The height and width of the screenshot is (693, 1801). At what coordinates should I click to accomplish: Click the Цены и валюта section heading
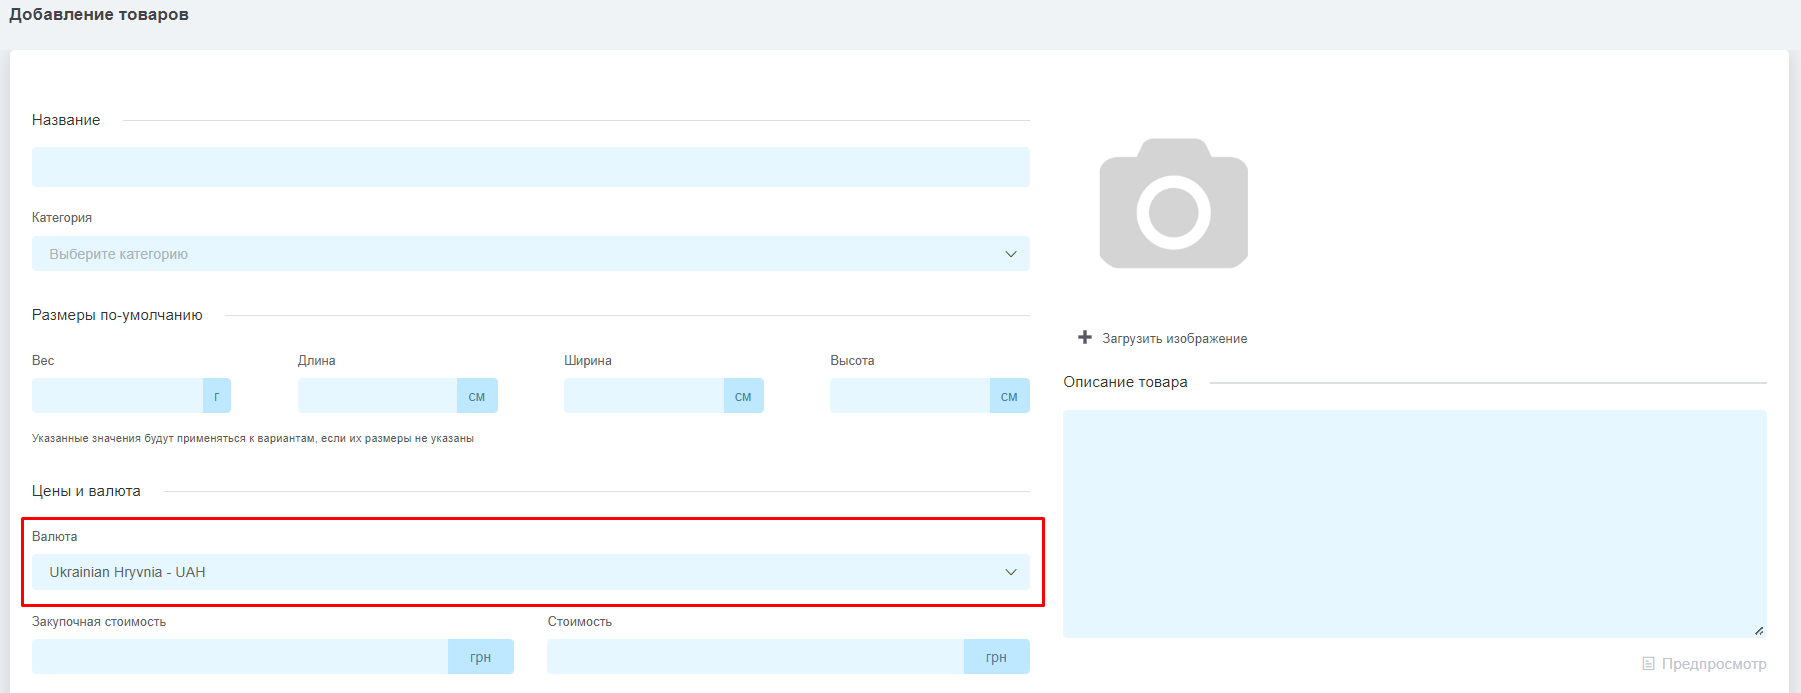click(x=86, y=491)
